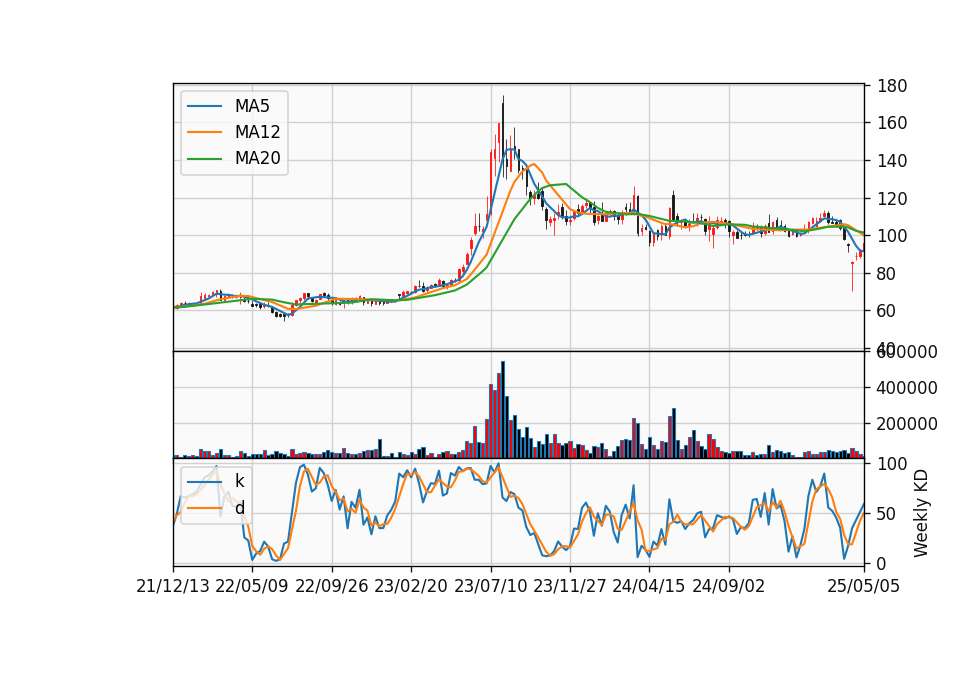Click the MA20 legend label
960x690 pixels.
pos(258,158)
